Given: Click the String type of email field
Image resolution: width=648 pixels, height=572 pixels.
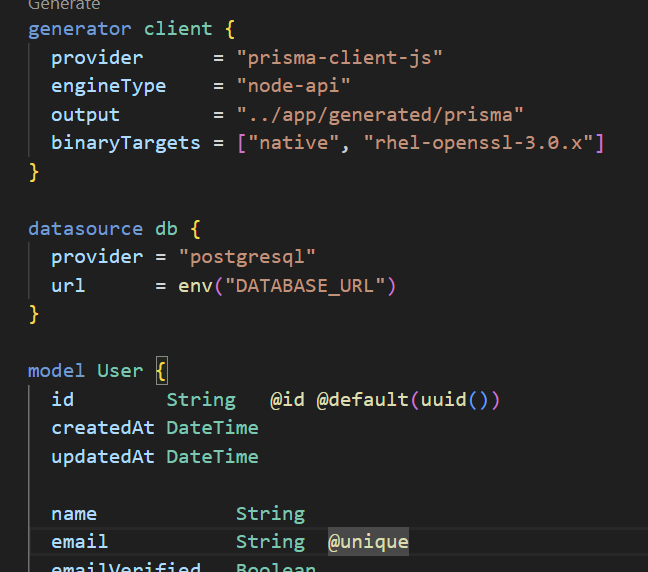Looking at the screenshot, I should [x=270, y=543].
